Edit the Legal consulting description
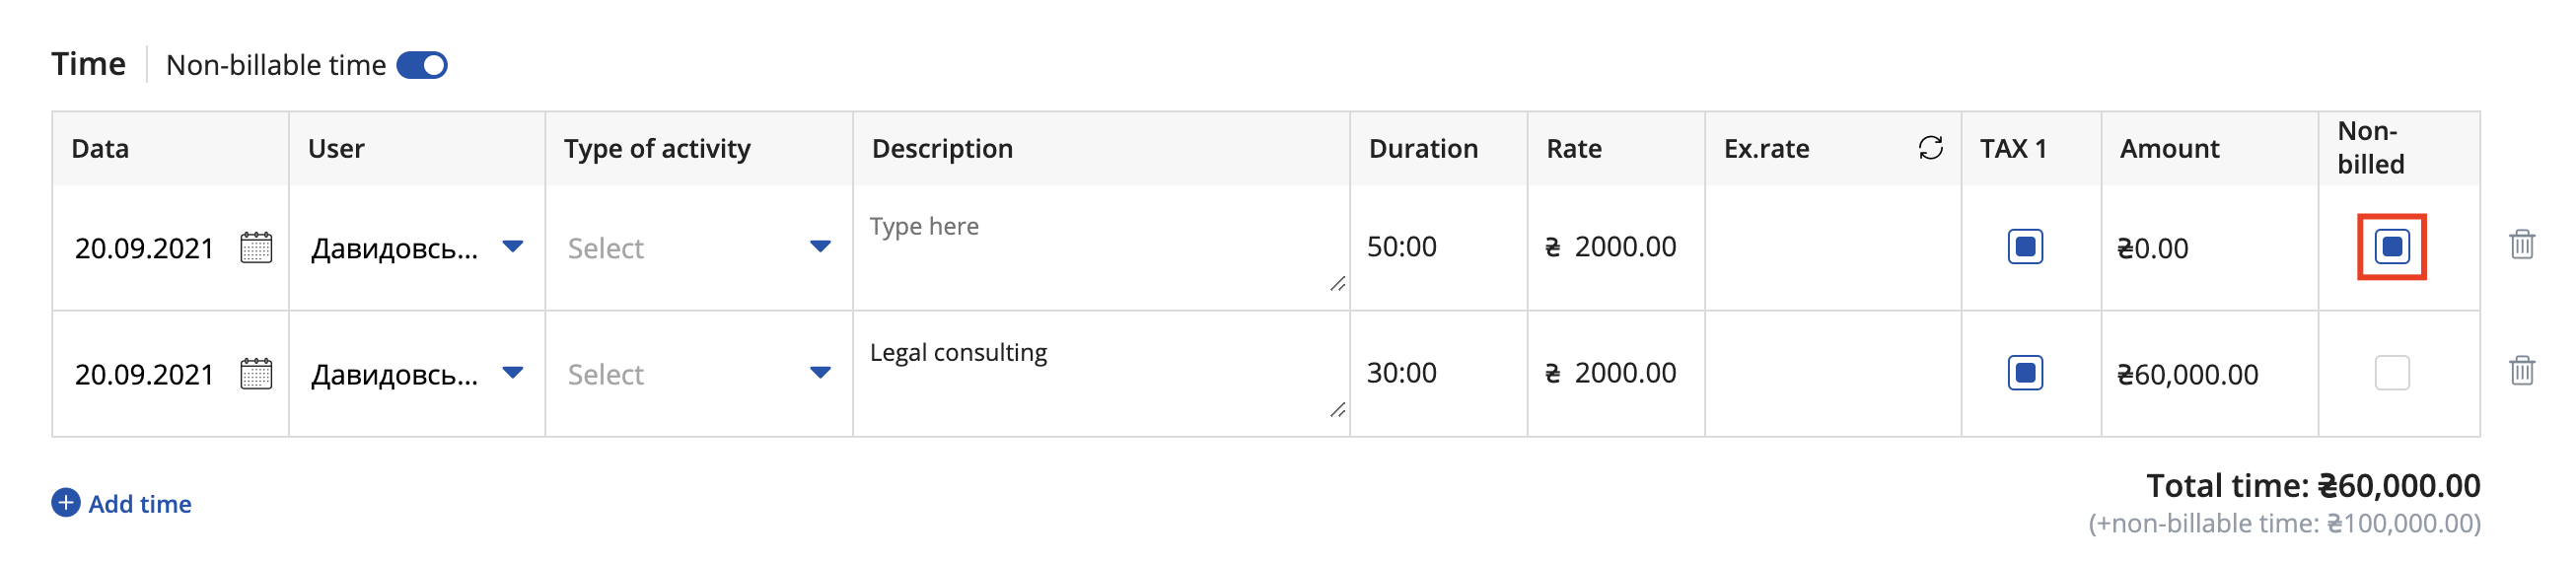This screenshot has width=2576, height=562. point(1101,374)
